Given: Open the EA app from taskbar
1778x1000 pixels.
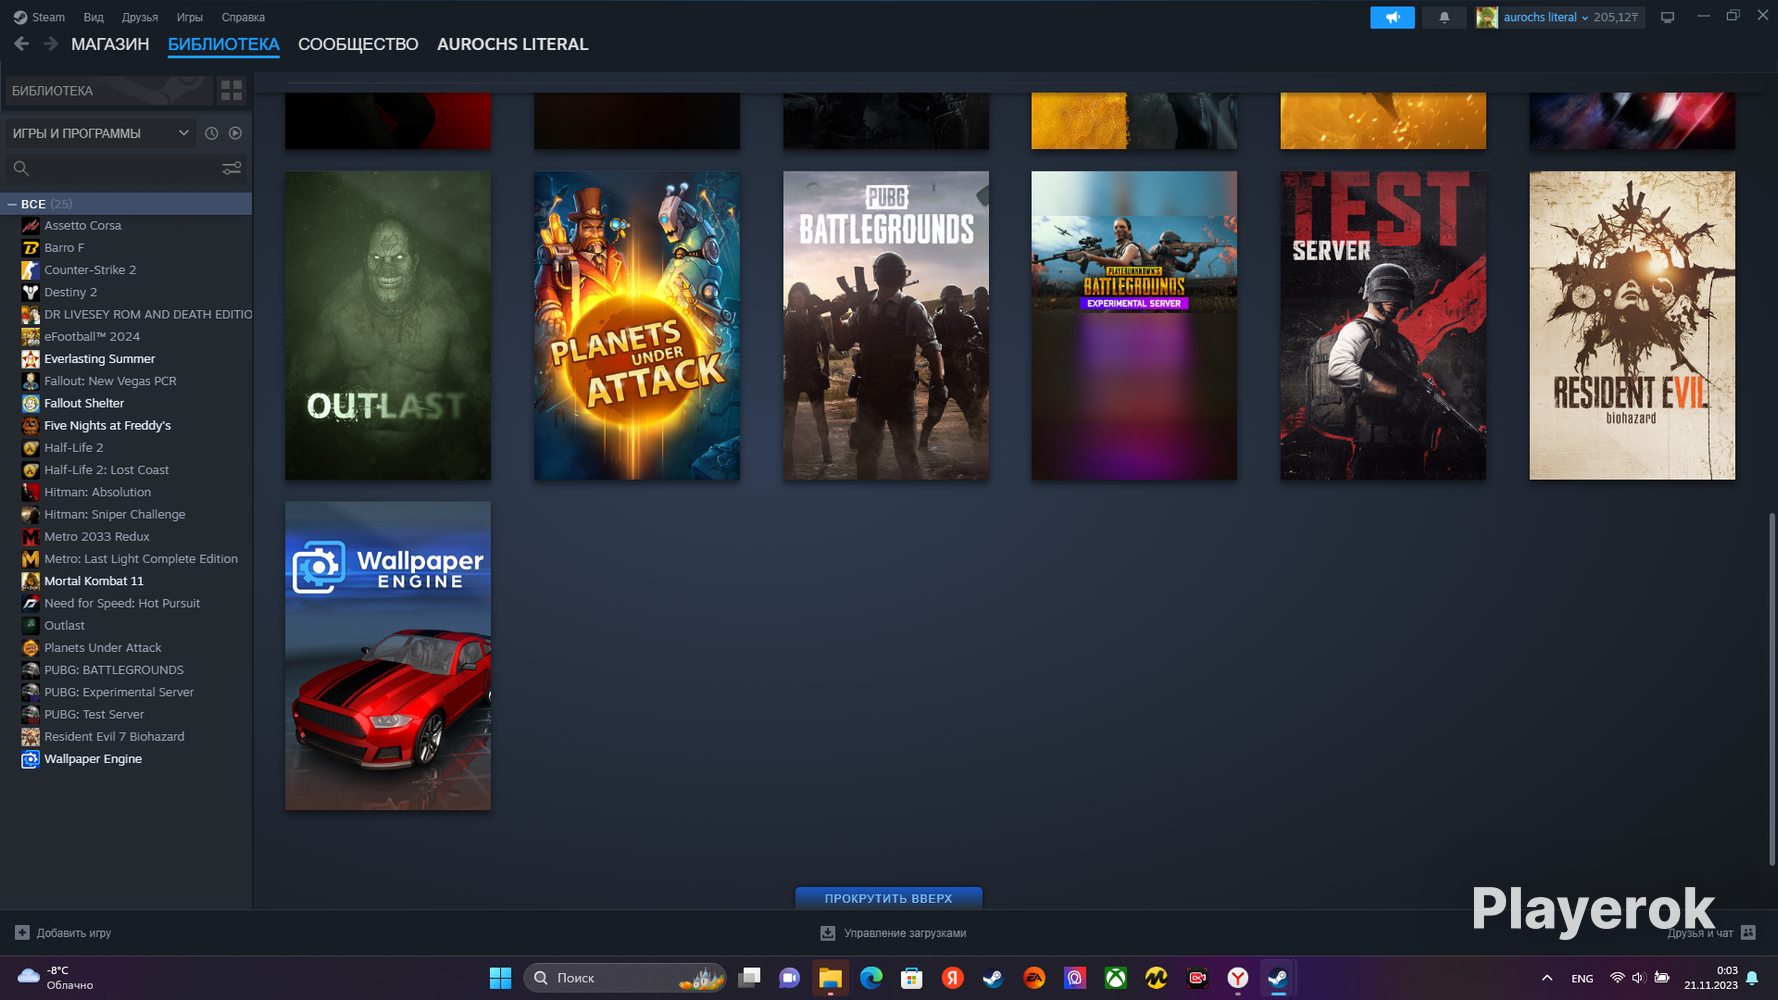Looking at the screenshot, I should 1034,978.
